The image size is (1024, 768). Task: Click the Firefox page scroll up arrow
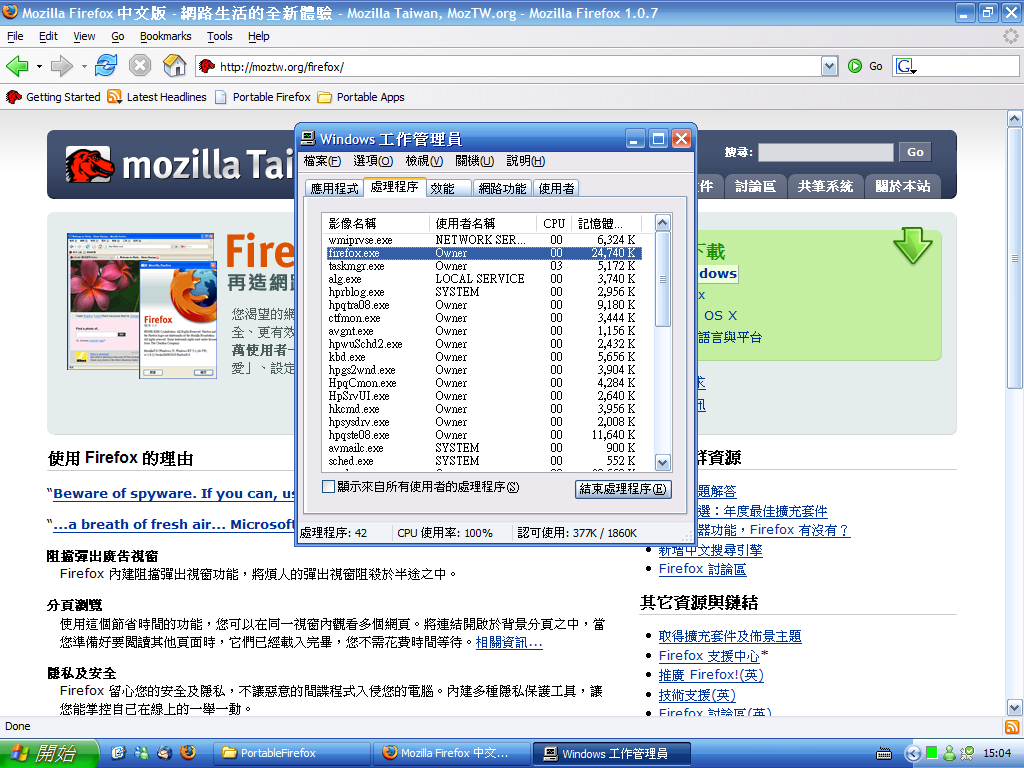tap(1014, 119)
